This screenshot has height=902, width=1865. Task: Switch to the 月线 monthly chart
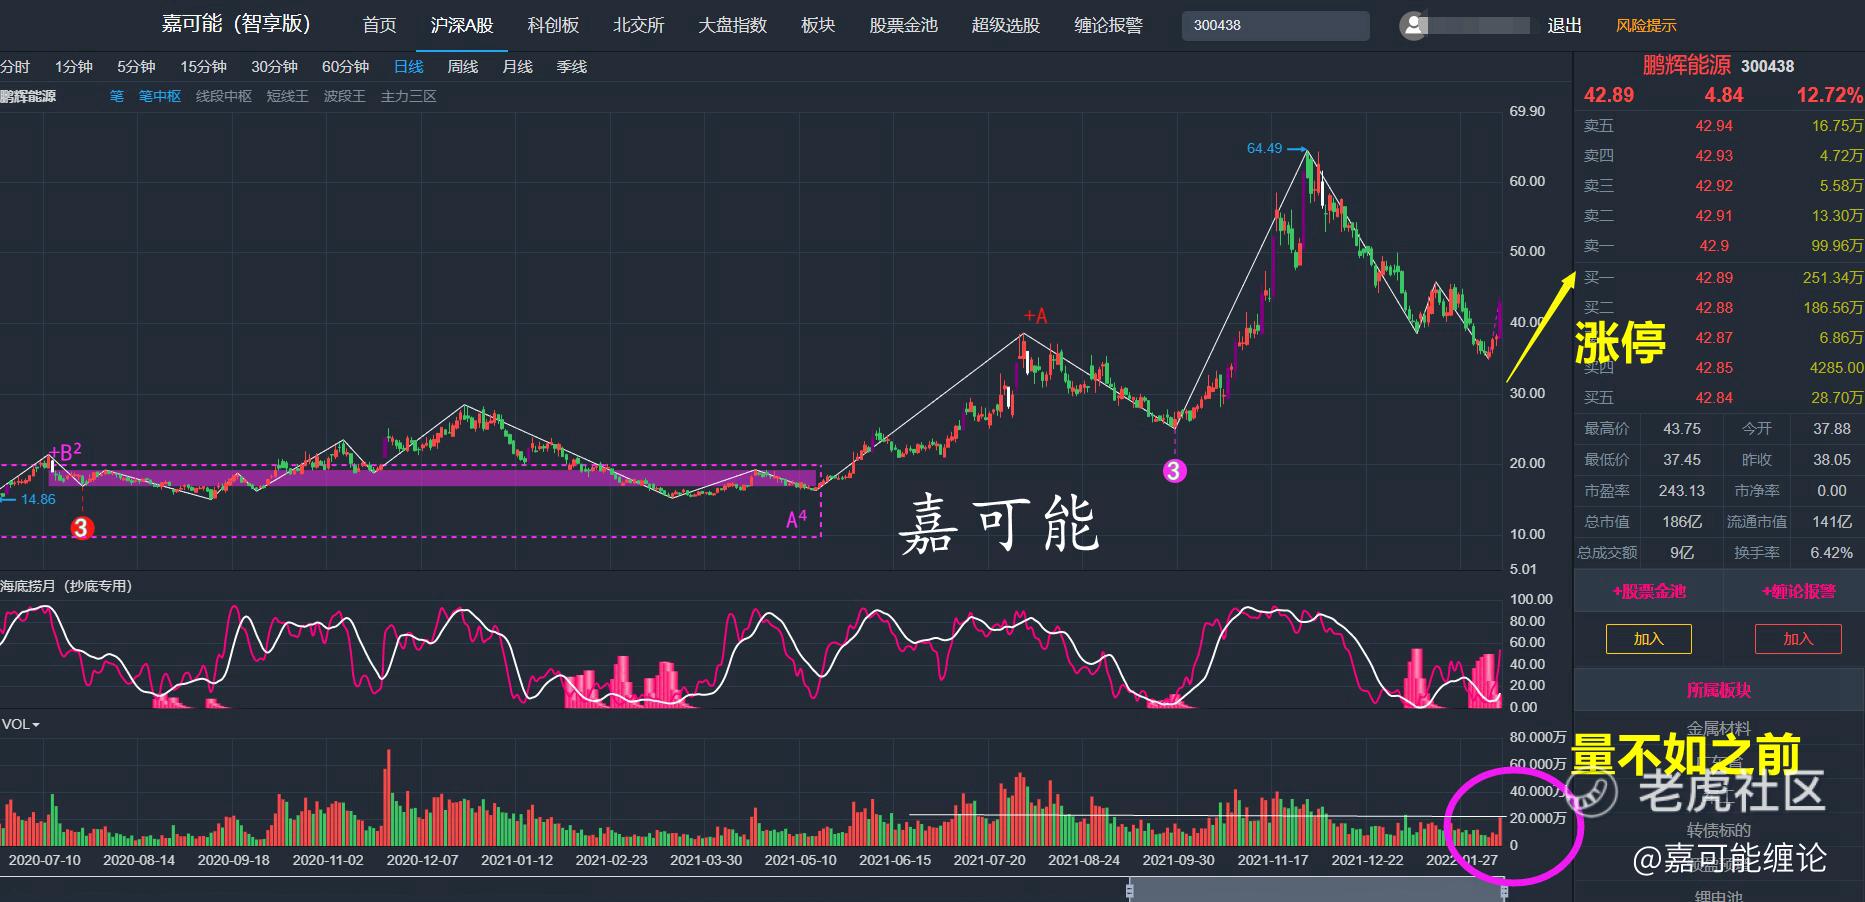[517, 67]
